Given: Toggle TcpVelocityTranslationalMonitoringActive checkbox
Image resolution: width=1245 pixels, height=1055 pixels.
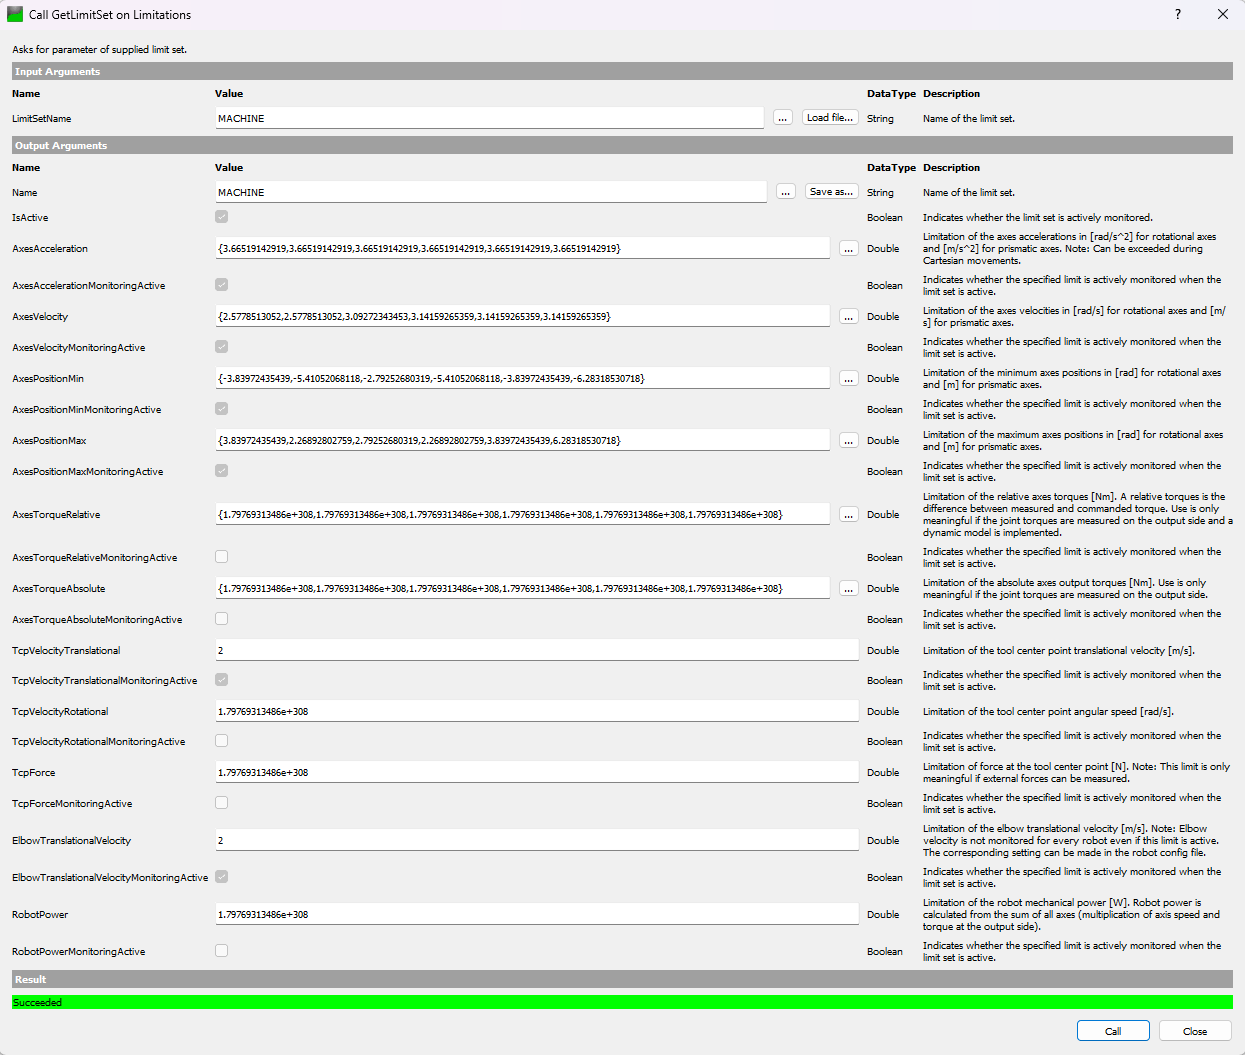Looking at the screenshot, I should click(x=222, y=680).
